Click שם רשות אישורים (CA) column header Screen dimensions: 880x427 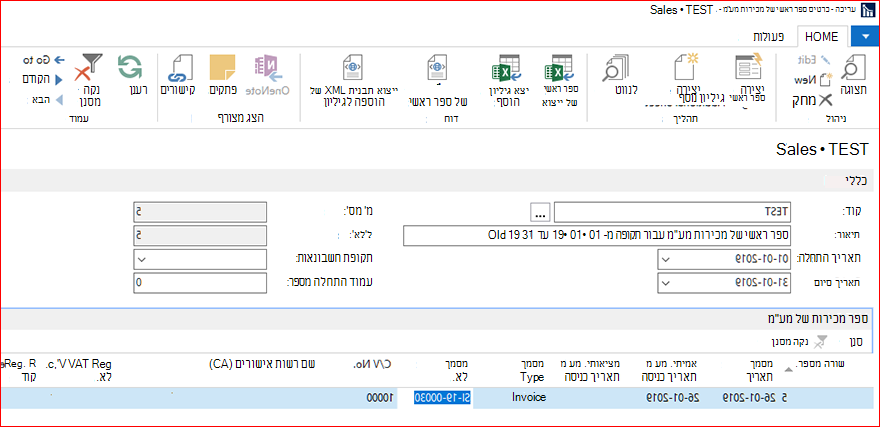(x=263, y=364)
